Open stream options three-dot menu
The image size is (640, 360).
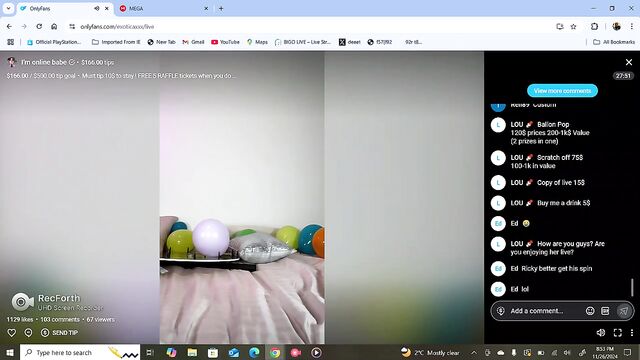tap(632, 333)
